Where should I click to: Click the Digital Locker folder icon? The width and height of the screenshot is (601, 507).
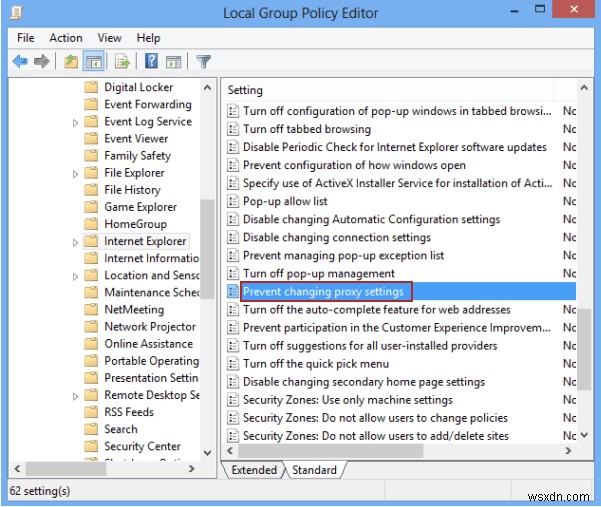coord(91,87)
